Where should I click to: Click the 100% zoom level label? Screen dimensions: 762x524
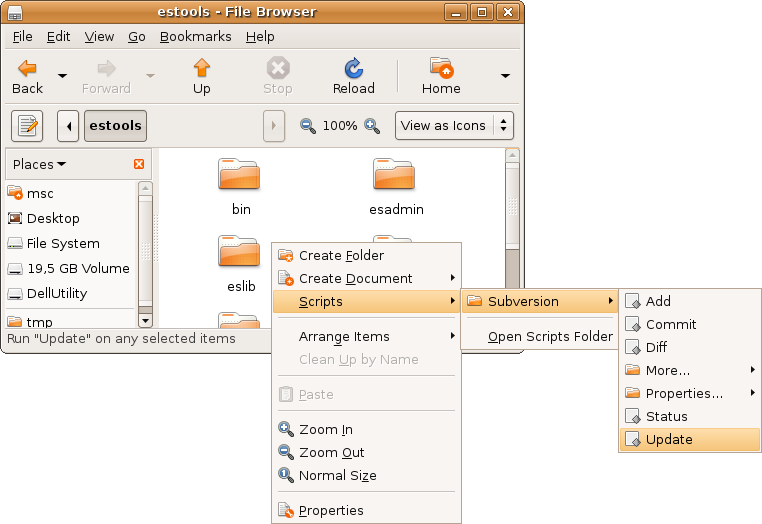pos(340,126)
